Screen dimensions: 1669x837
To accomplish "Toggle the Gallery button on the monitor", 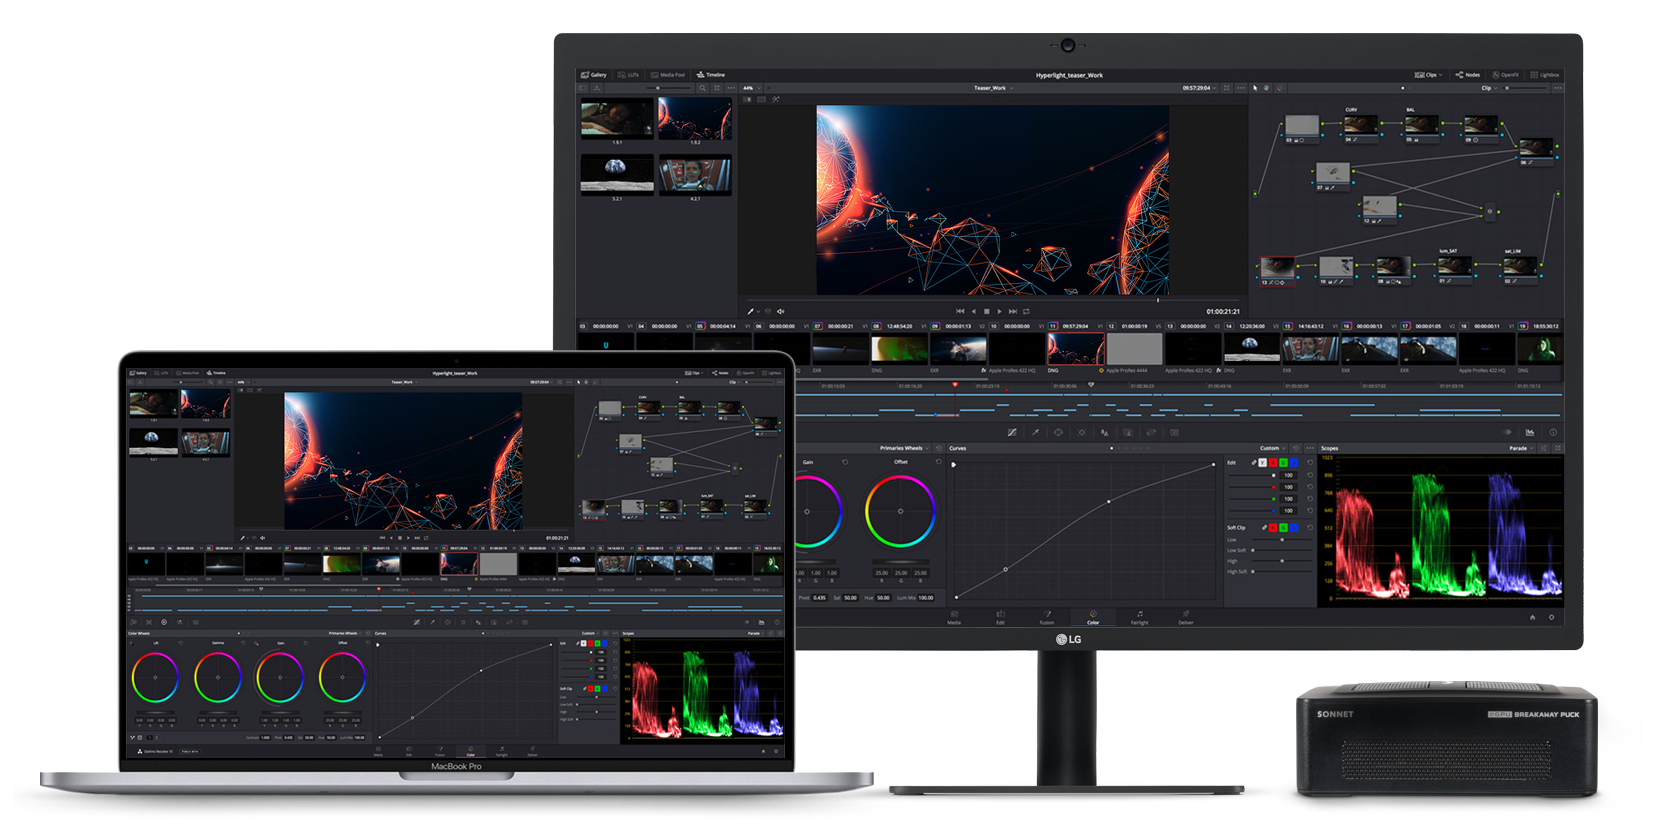I will click(x=594, y=75).
